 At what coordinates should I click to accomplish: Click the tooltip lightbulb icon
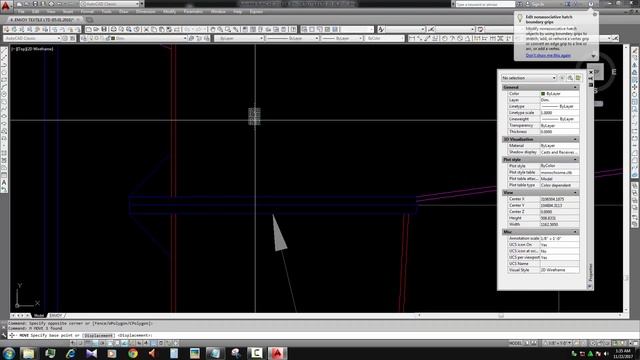pos(520,18)
